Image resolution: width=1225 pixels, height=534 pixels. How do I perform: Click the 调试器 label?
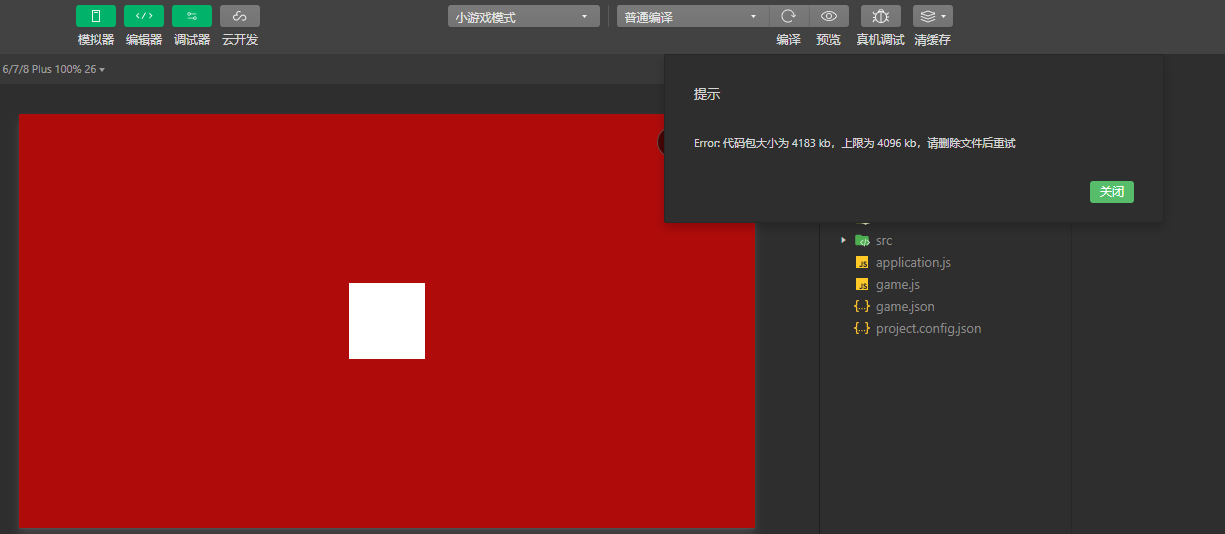(192, 40)
